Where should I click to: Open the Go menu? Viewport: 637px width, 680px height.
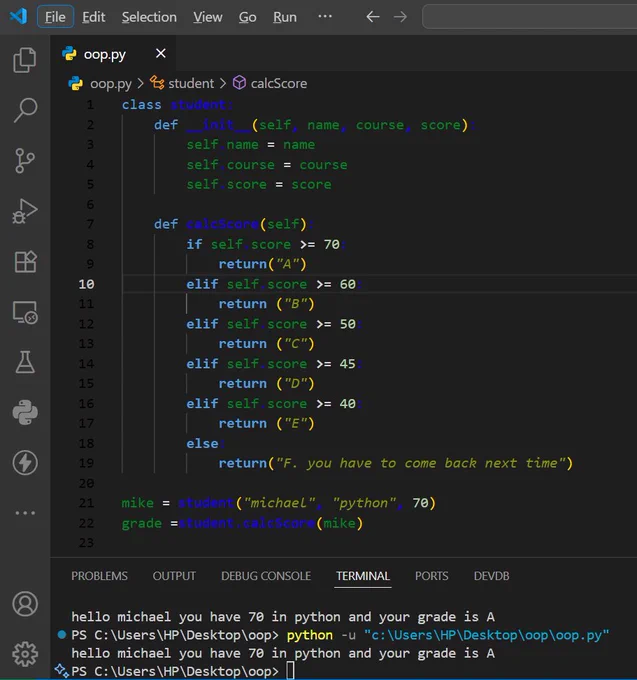pyautogui.click(x=248, y=17)
